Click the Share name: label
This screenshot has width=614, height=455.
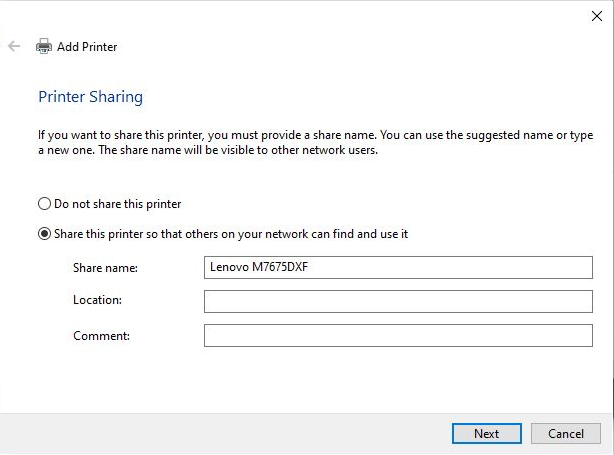105,268
